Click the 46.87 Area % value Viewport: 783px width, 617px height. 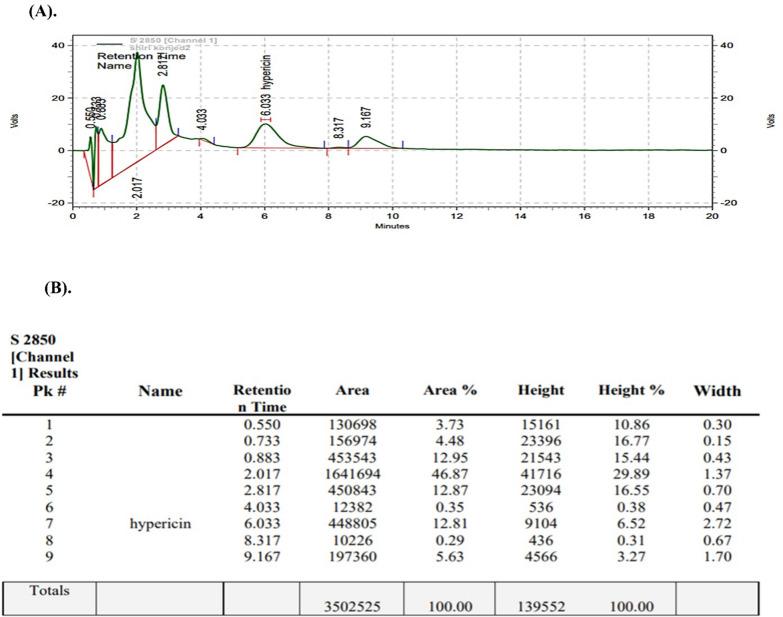click(x=450, y=474)
